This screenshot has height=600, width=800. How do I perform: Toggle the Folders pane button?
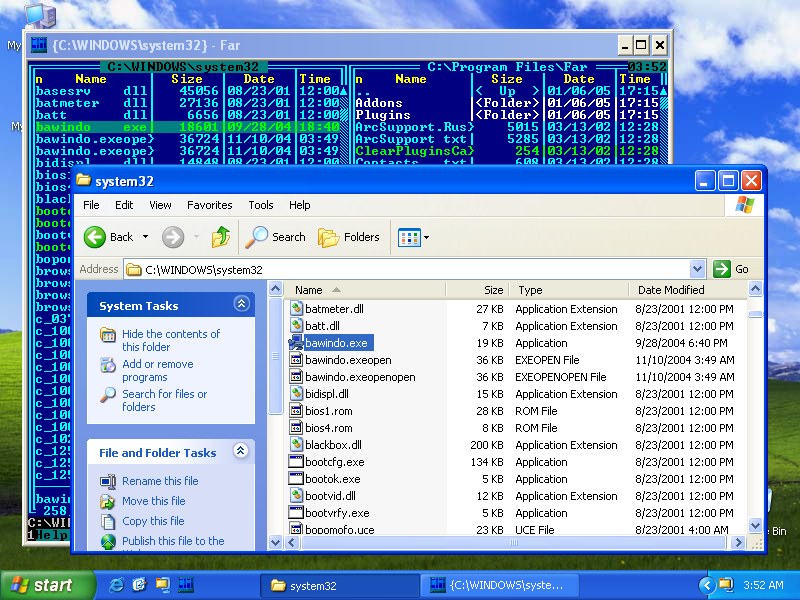(x=348, y=237)
